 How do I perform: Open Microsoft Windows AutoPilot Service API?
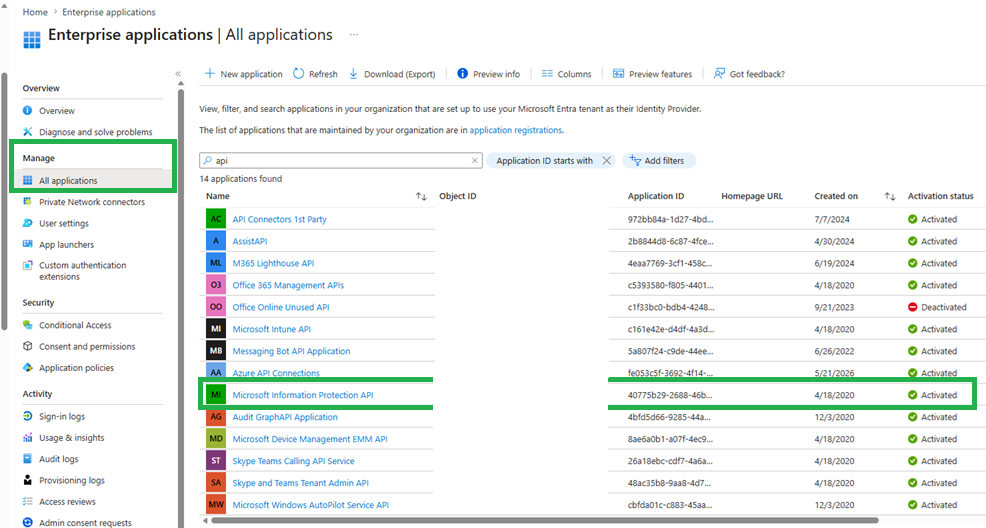[x=311, y=505]
